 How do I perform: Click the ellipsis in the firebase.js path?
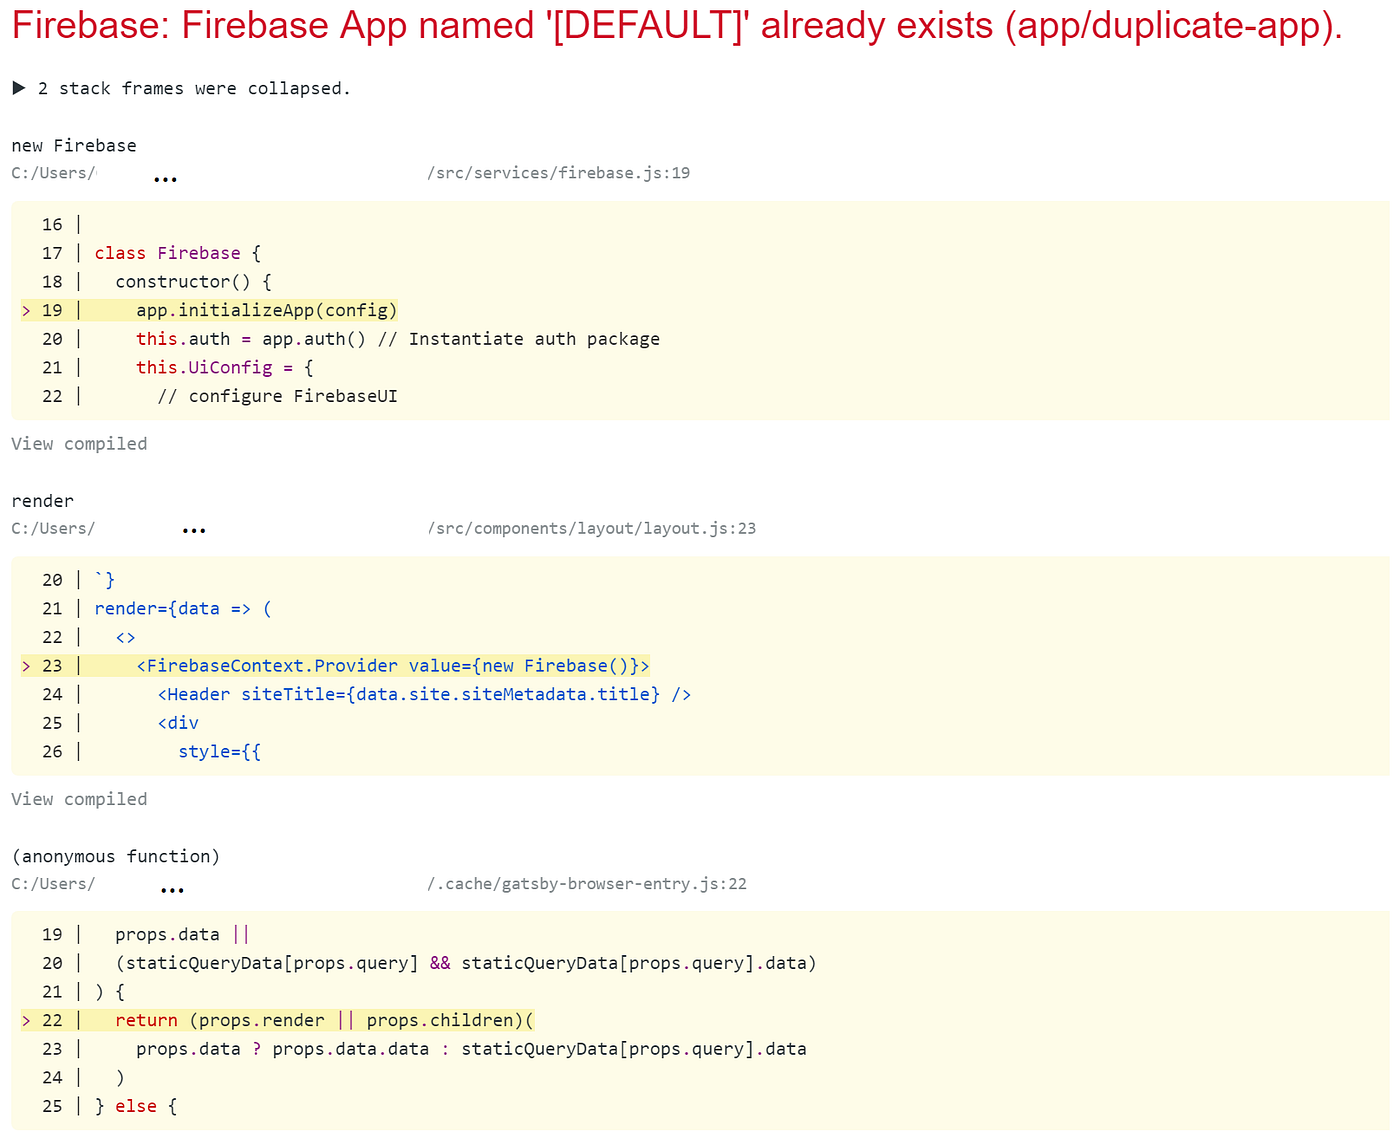[166, 175]
